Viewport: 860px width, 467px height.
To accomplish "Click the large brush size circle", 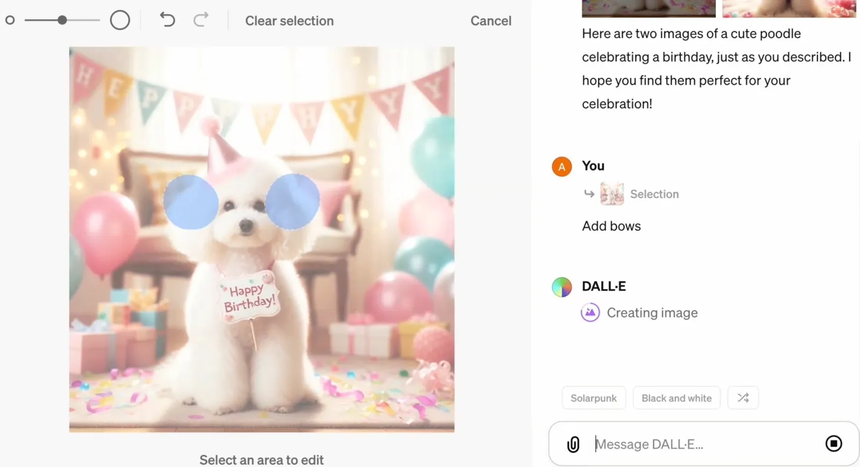I will pos(120,20).
